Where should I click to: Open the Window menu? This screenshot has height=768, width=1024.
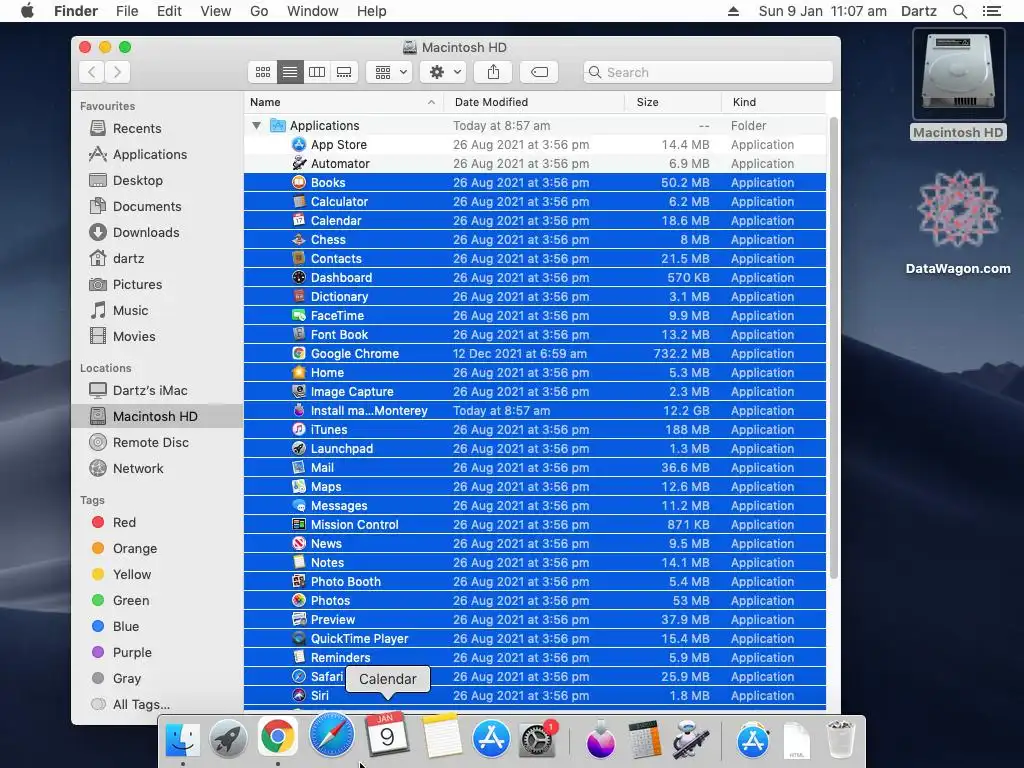pos(313,11)
